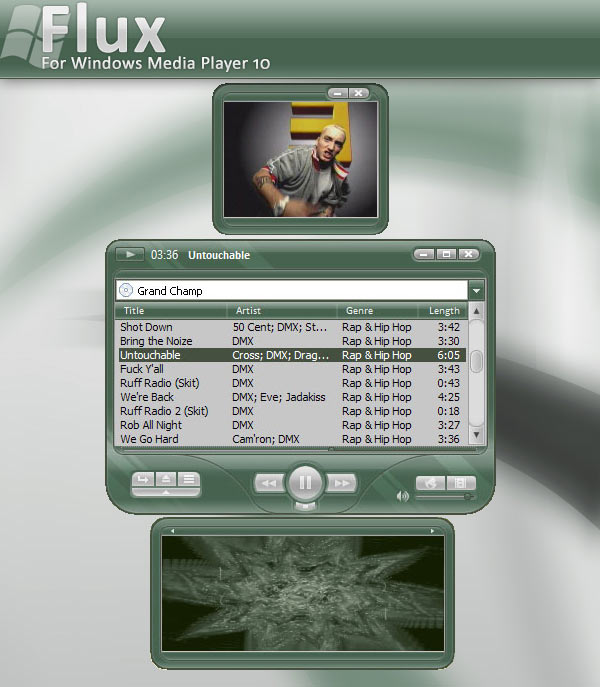Click the music video frame

click(301, 159)
